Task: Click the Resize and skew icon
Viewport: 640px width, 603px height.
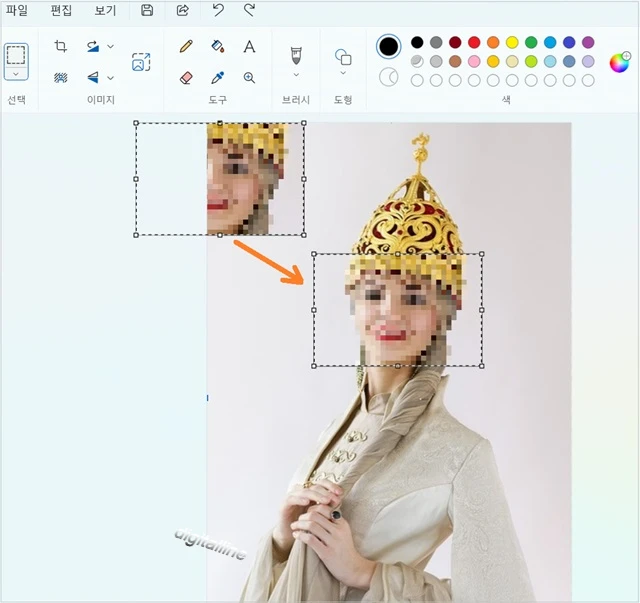Action: coord(93,46)
